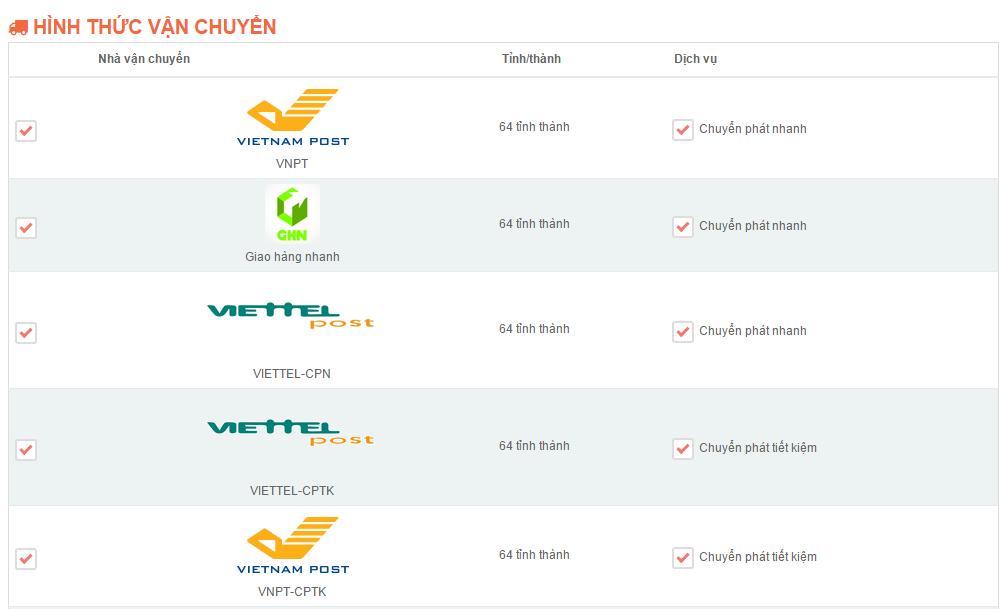Uncheck the VNPT carrier checkbox
Viewport: 1000px width, 609px height.
(x=26, y=131)
